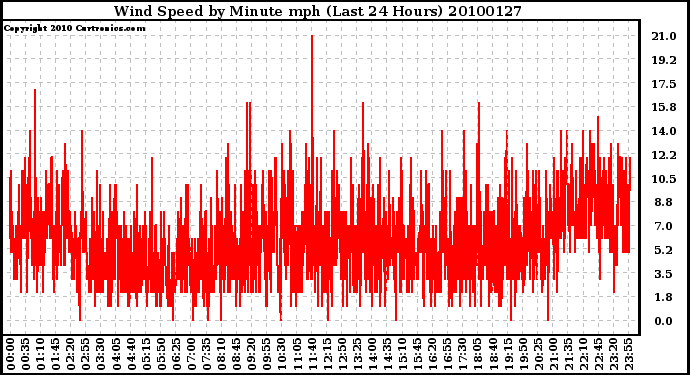
Task: Click the 'Copyright 2010 Cartronics.com' text
Action: pyautogui.click(x=74, y=28)
